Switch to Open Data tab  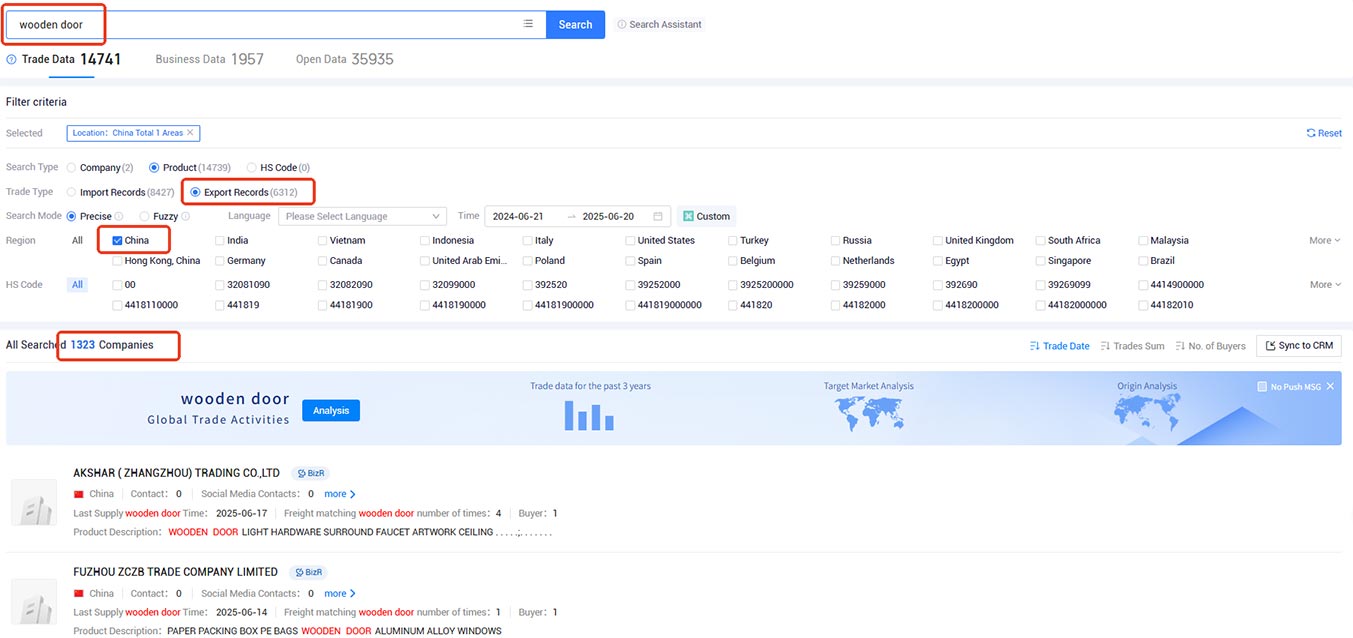[344, 59]
